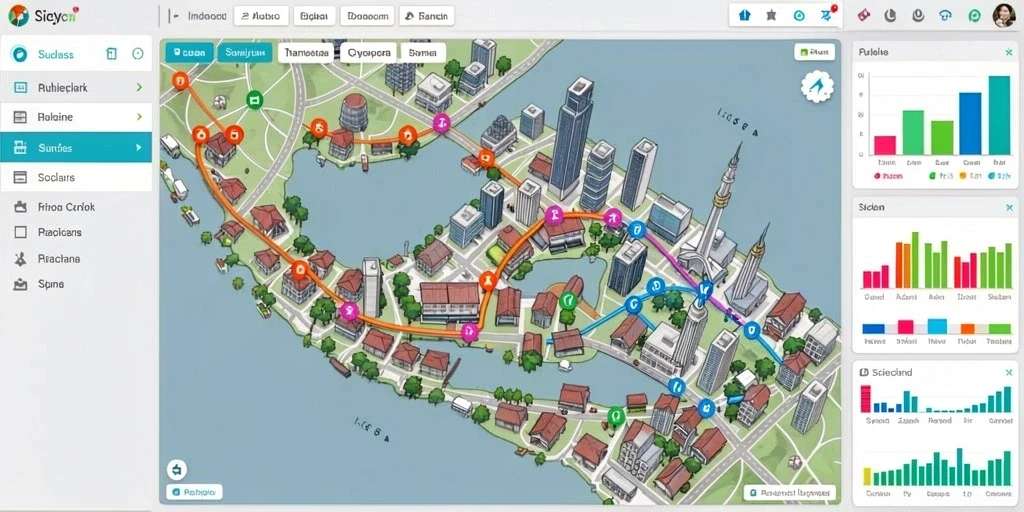This screenshot has height=512, width=1024.
Task: Click the star favorites icon in toolbar
Action: pos(771,15)
